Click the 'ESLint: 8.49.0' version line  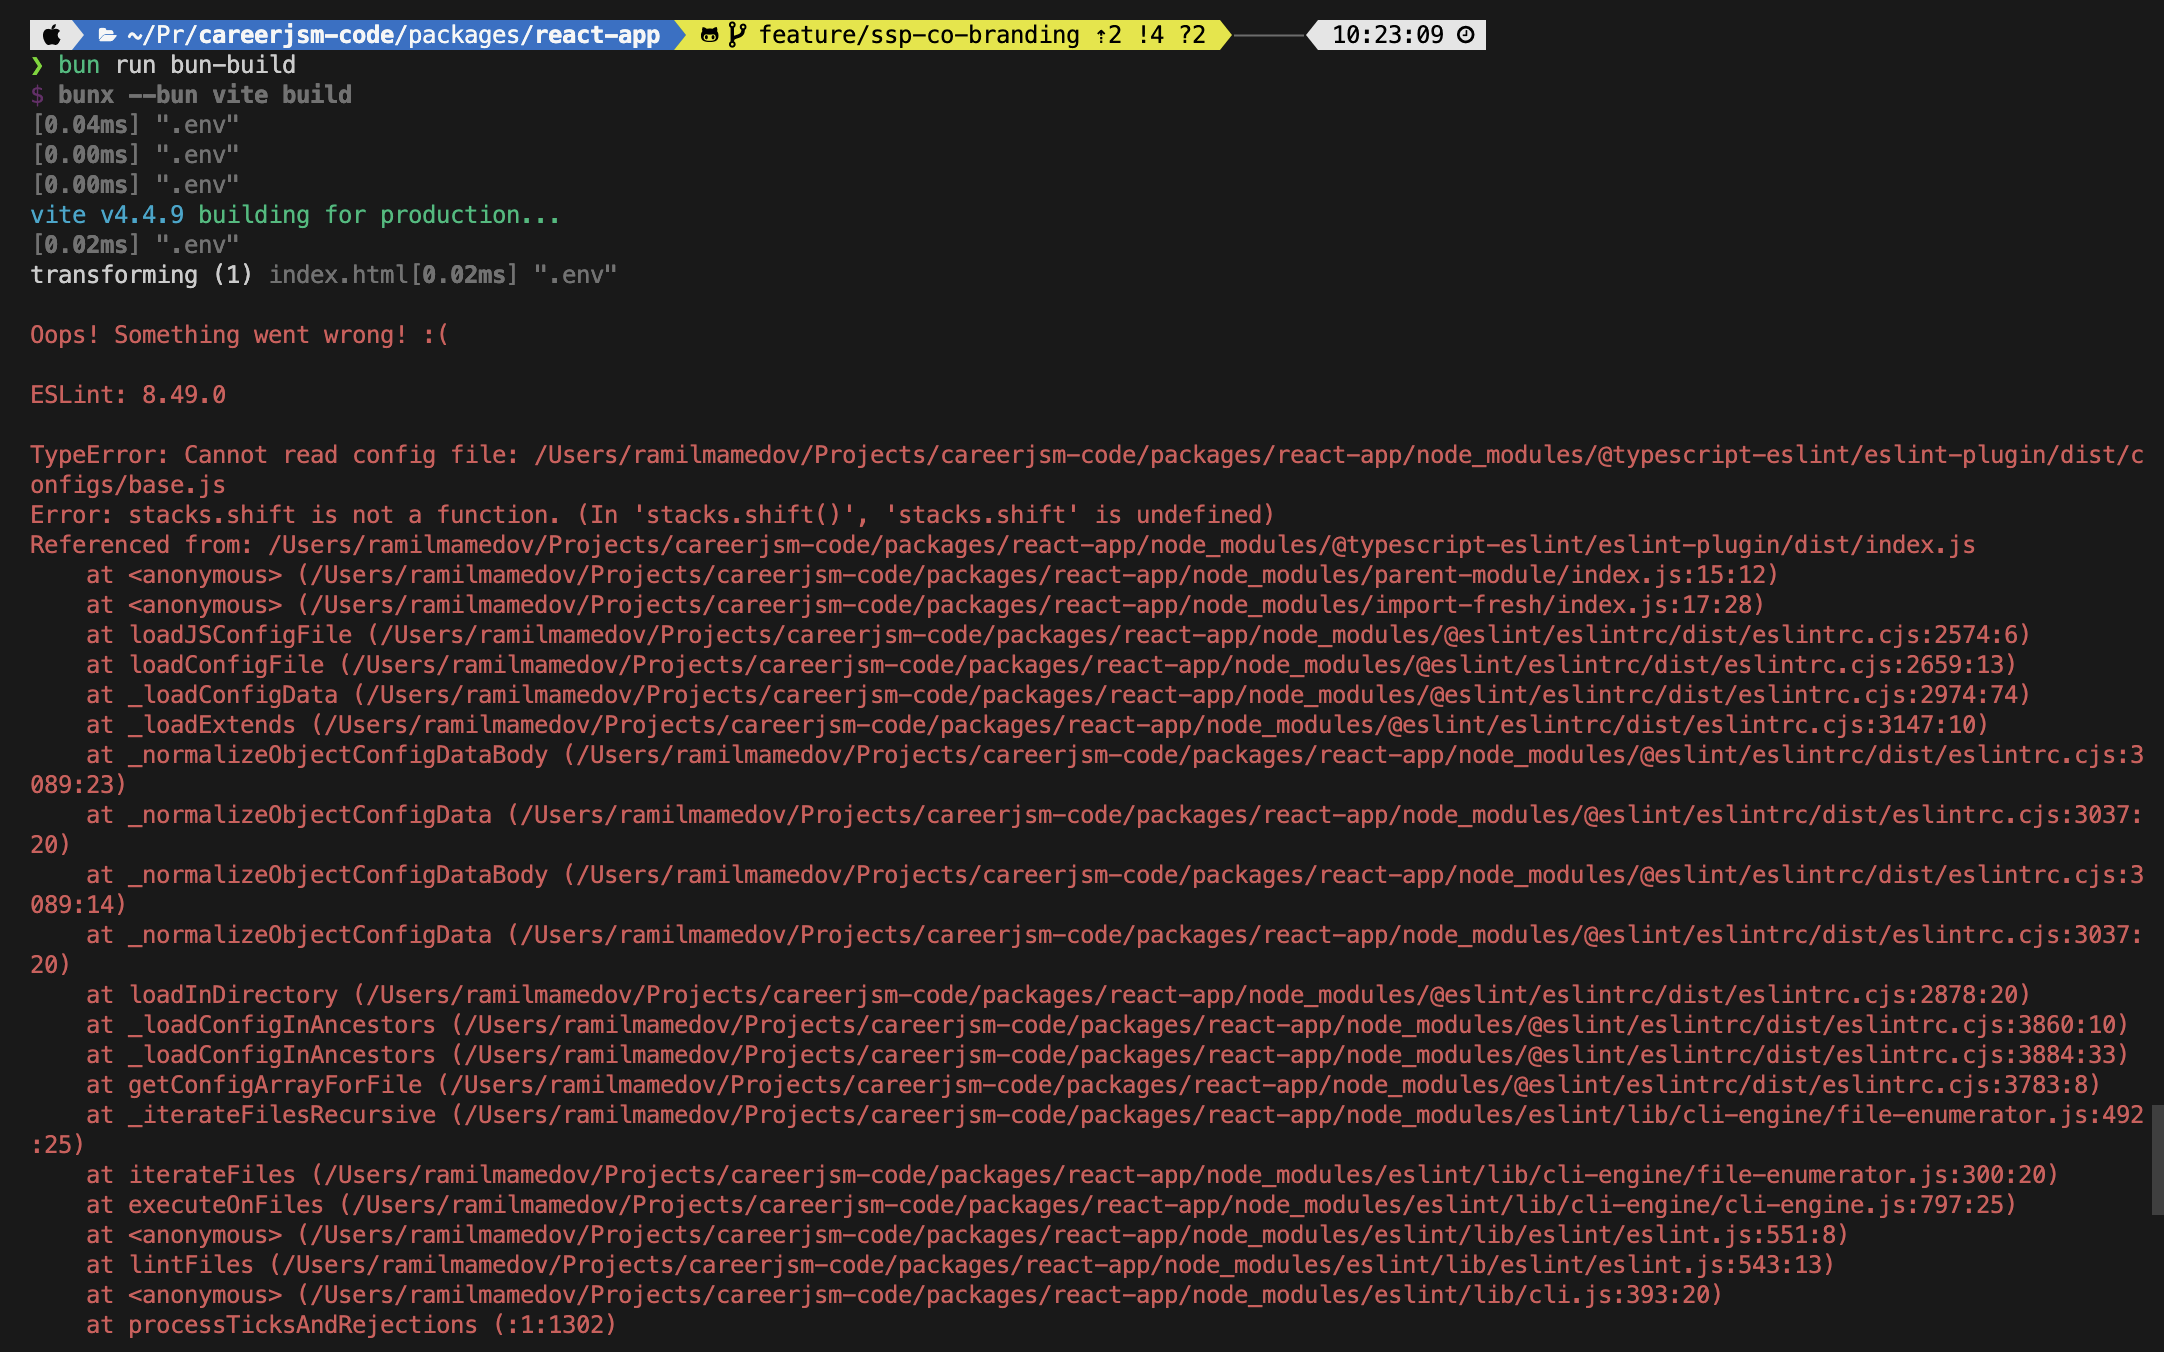tap(128, 395)
